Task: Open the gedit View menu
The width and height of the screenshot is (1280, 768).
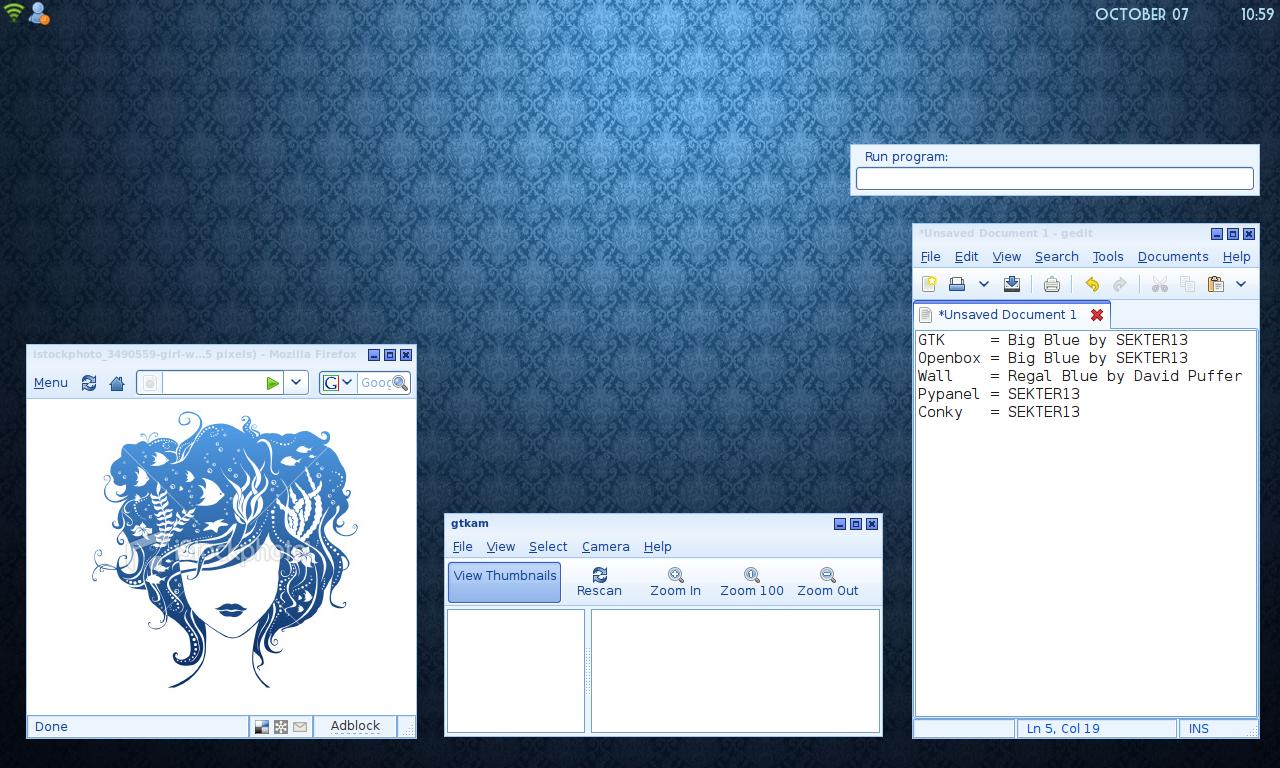Action: pos(1006,257)
